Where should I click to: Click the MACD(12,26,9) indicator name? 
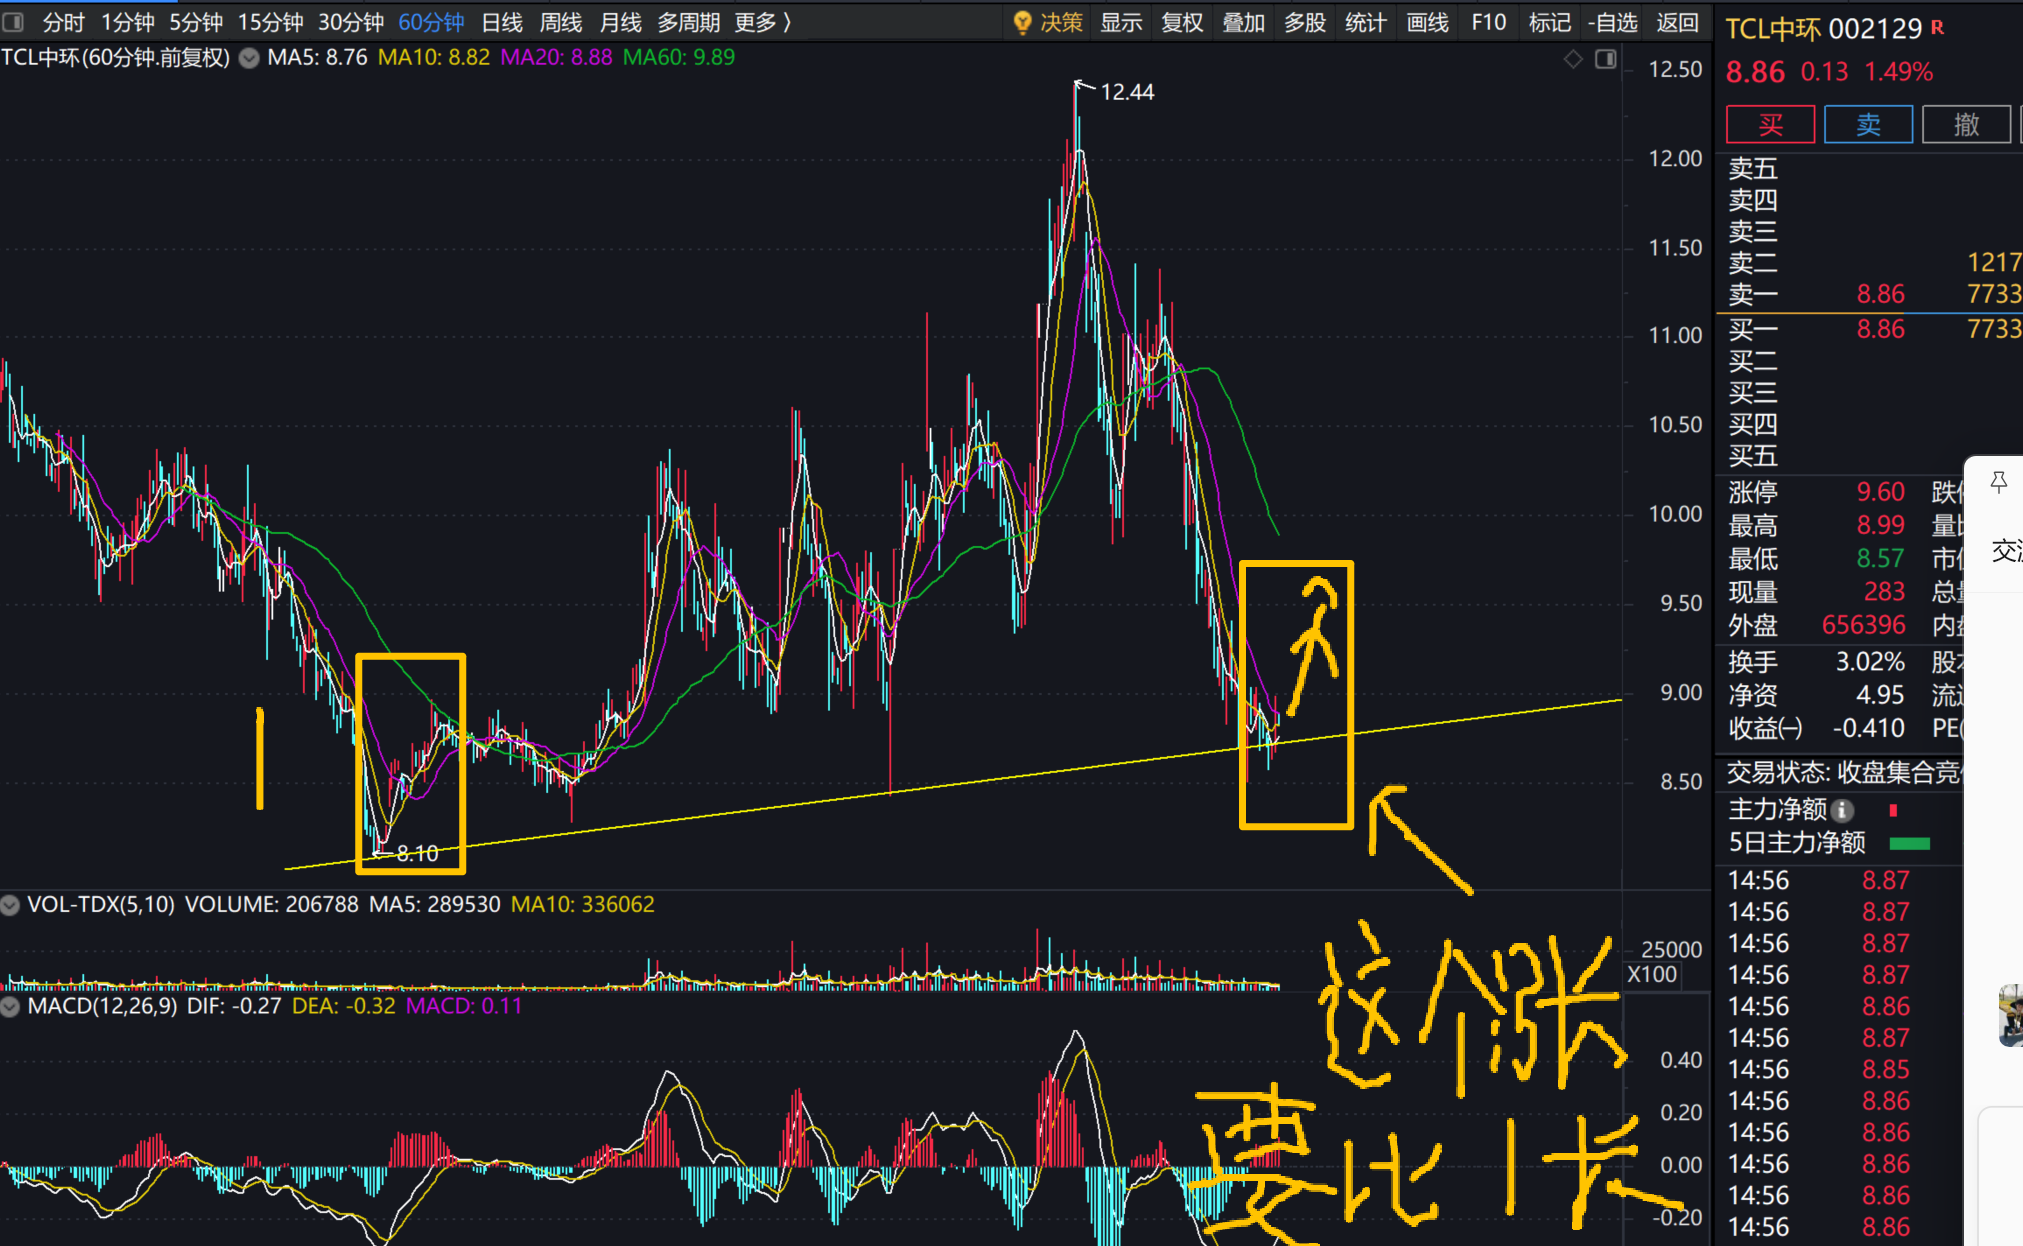[103, 1006]
